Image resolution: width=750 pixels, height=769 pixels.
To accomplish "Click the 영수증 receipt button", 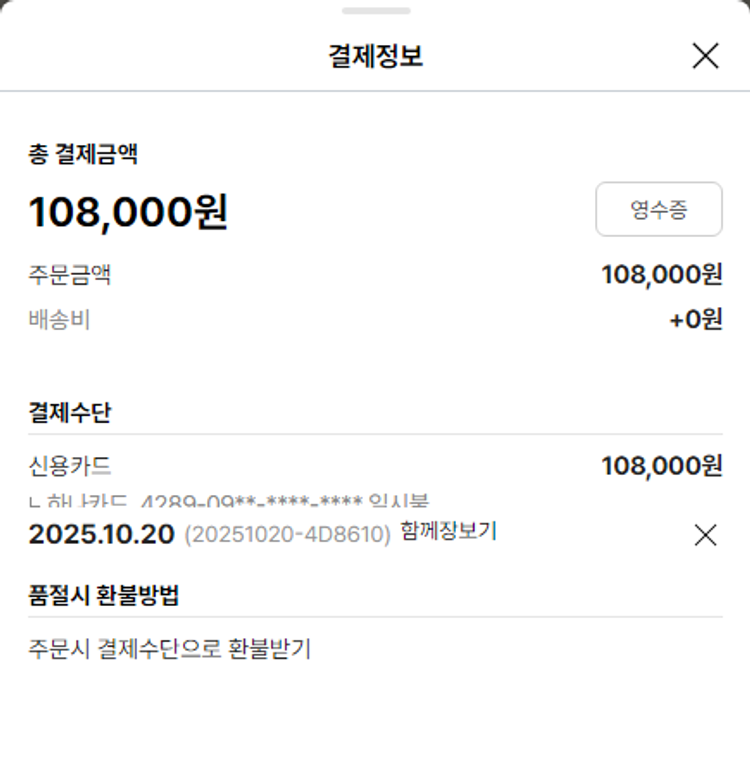I will click(x=658, y=209).
